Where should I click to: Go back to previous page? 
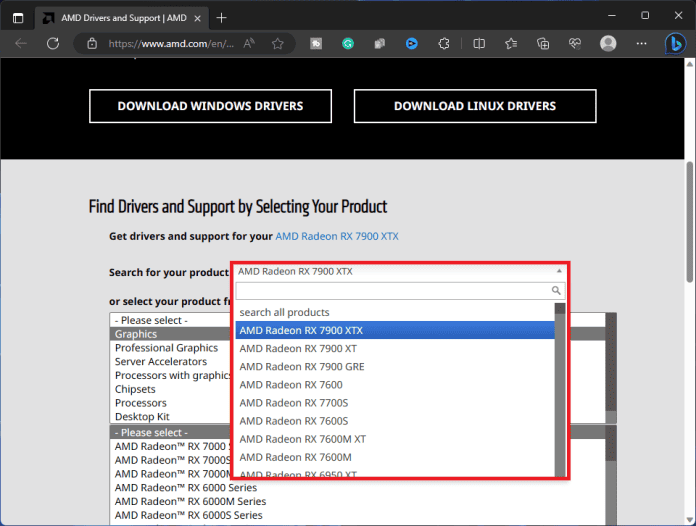[x=21, y=44]
